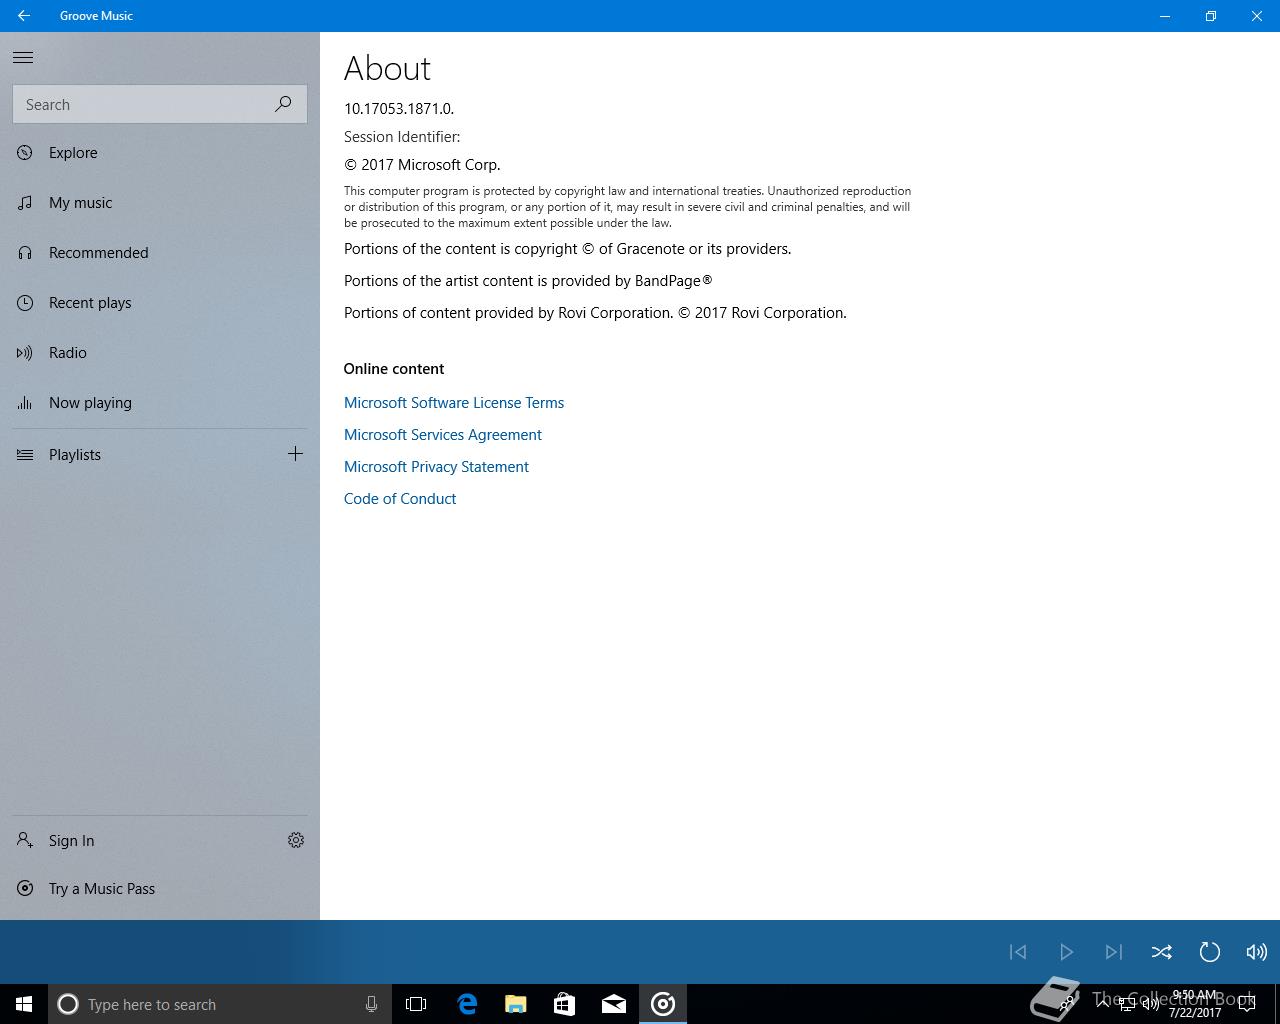The height and width of the screenshot is (1024, 1280).
Task: Open the Action Center notifications icon
Action: [1247, 1004]
